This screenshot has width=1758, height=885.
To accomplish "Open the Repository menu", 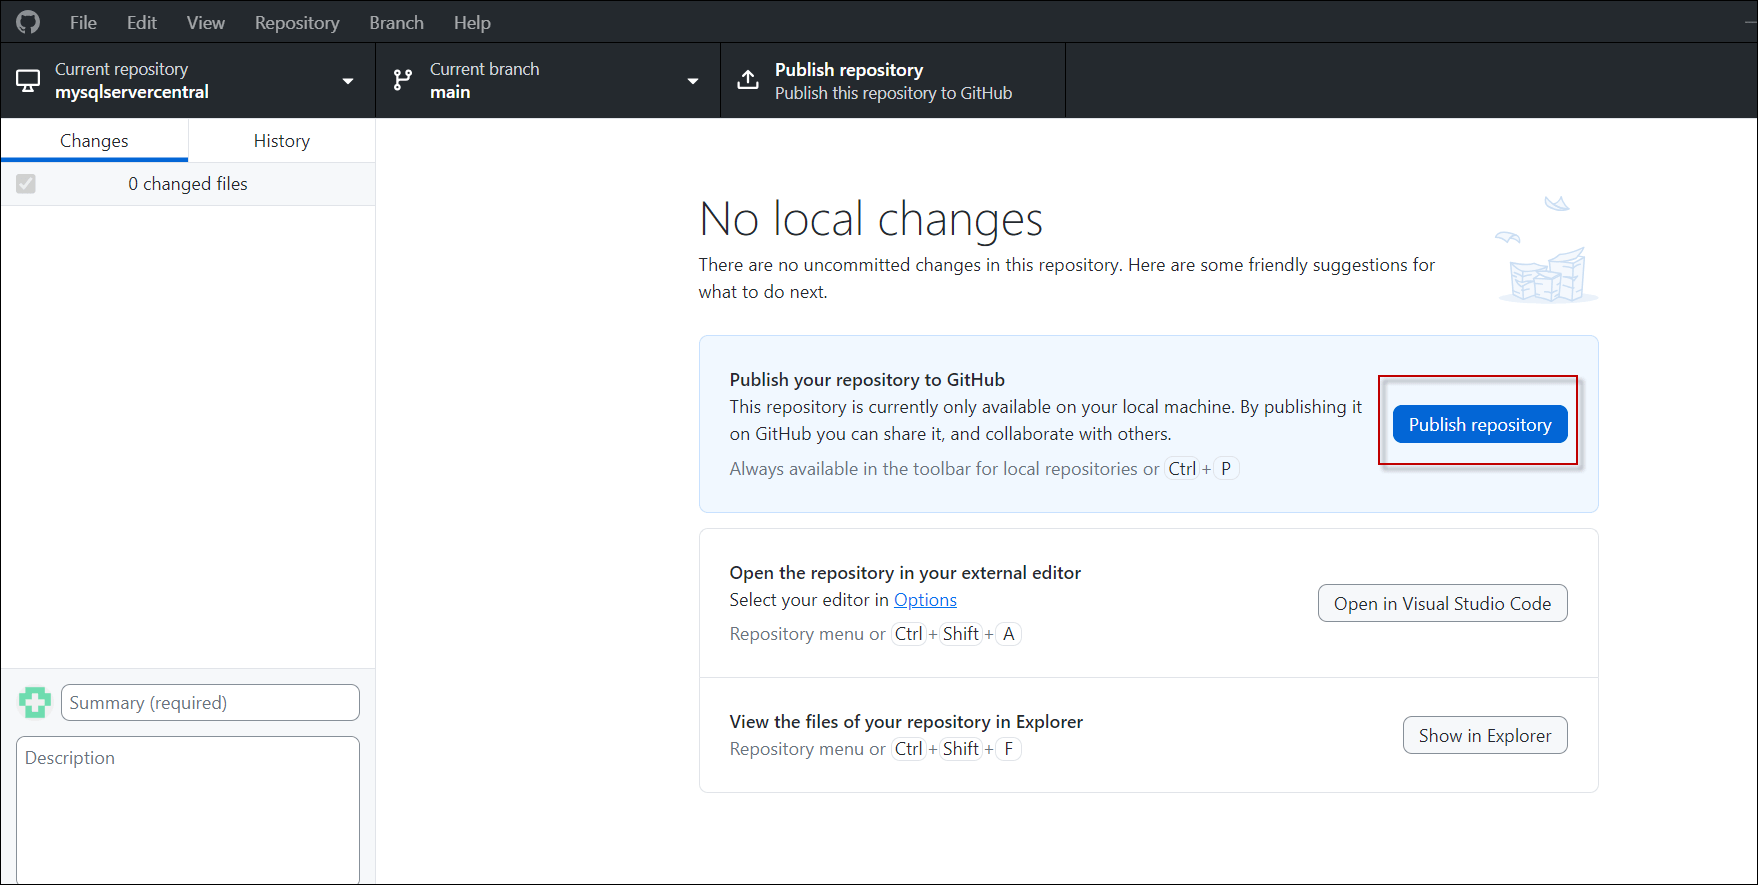I will tap(297, 22).
